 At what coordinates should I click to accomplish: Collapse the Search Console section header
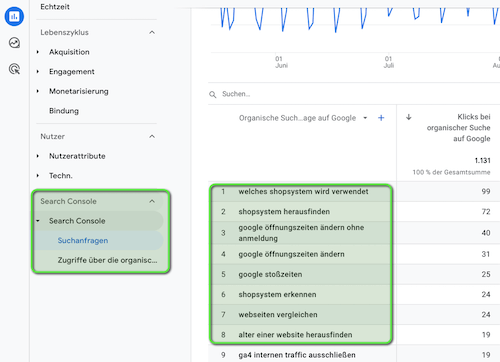coord(152,201)
